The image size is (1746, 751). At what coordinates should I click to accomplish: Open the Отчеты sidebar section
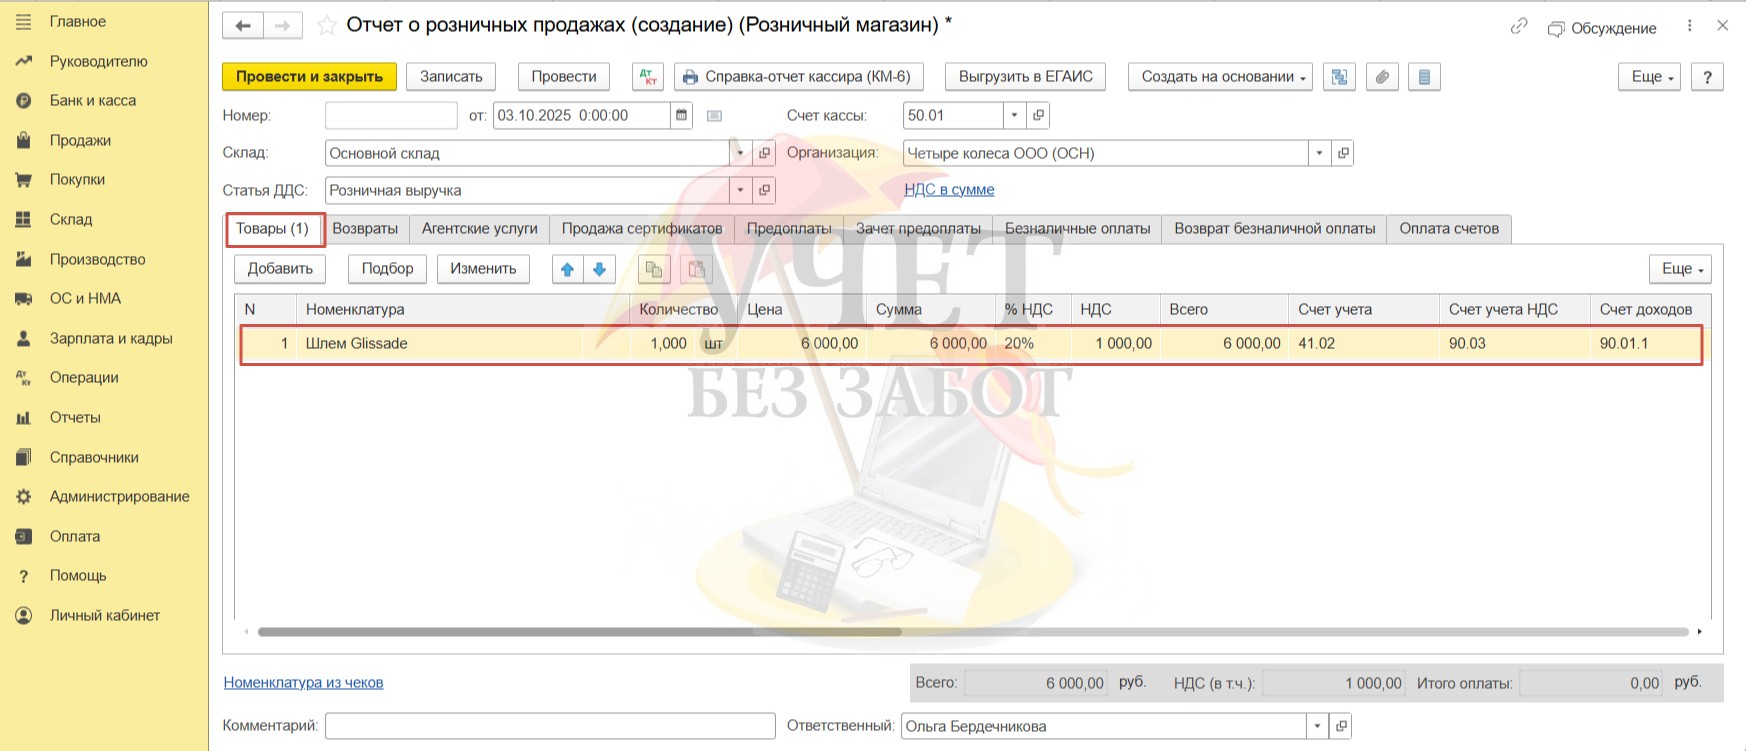[x=75, y=417]
